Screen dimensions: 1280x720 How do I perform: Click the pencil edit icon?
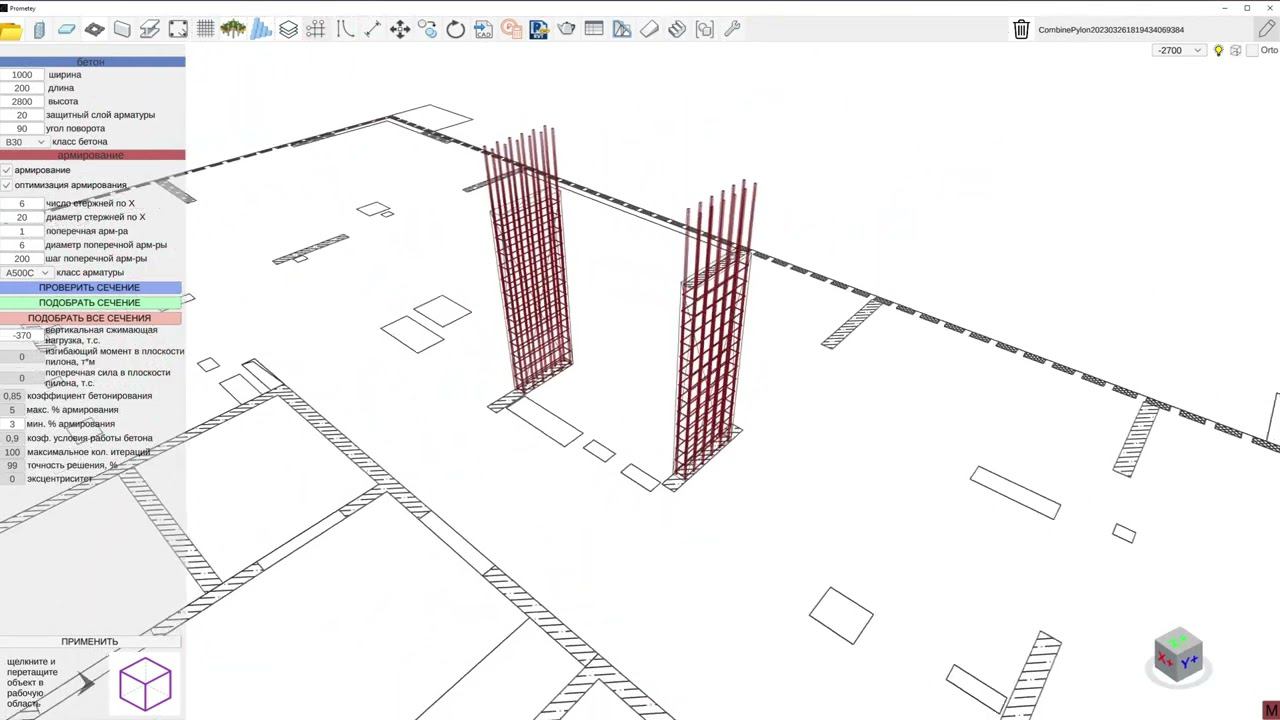coord(1266,29)
